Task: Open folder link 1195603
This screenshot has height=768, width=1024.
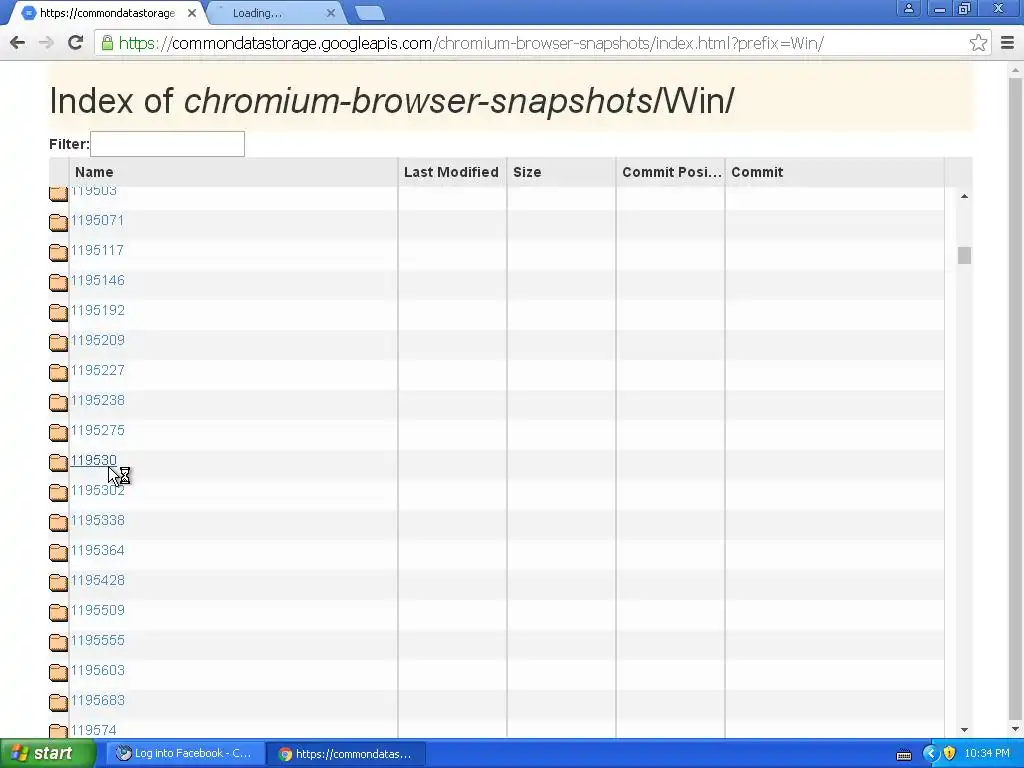Action: point(97,671)
